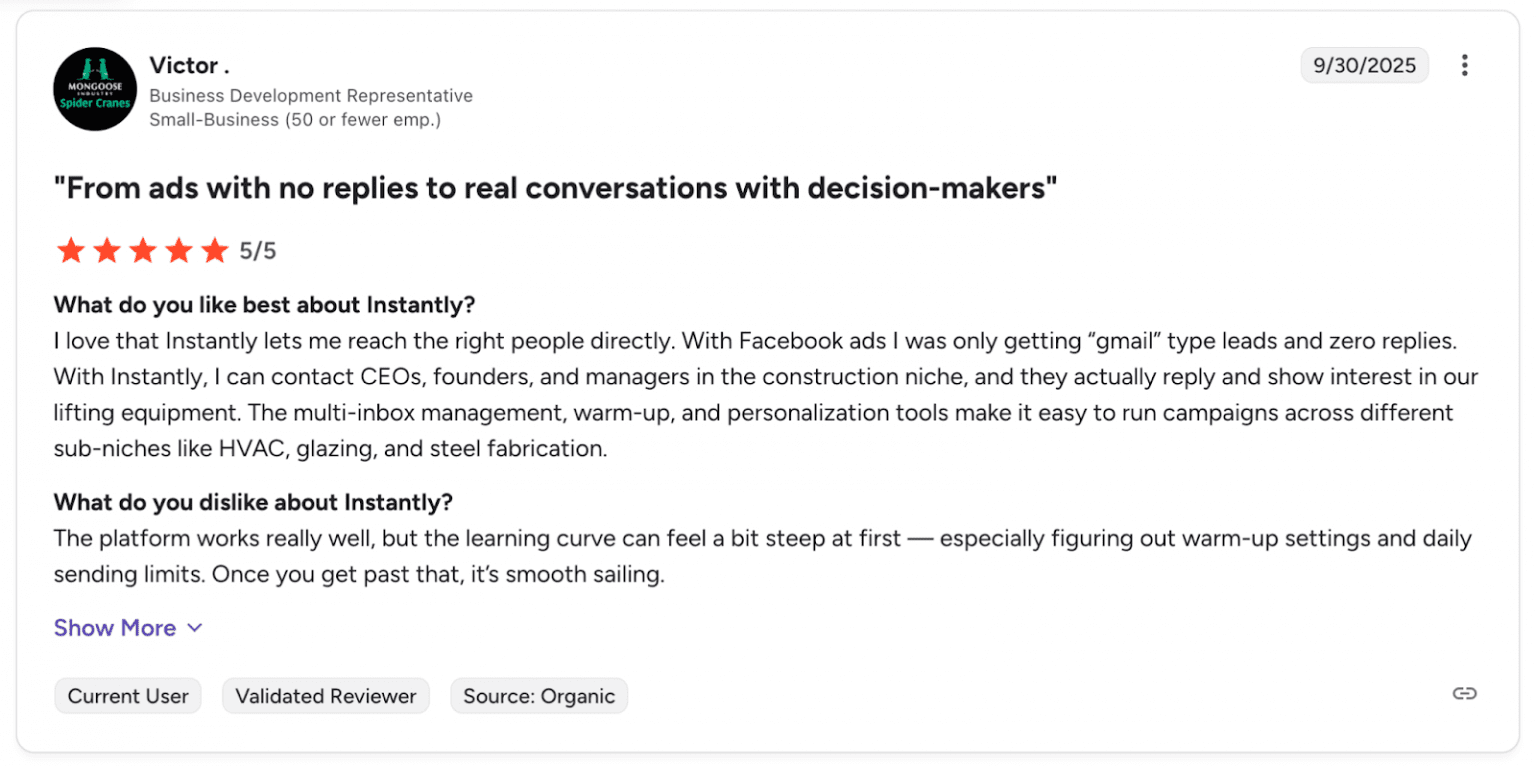Click the third red rating star

[142, 250]
